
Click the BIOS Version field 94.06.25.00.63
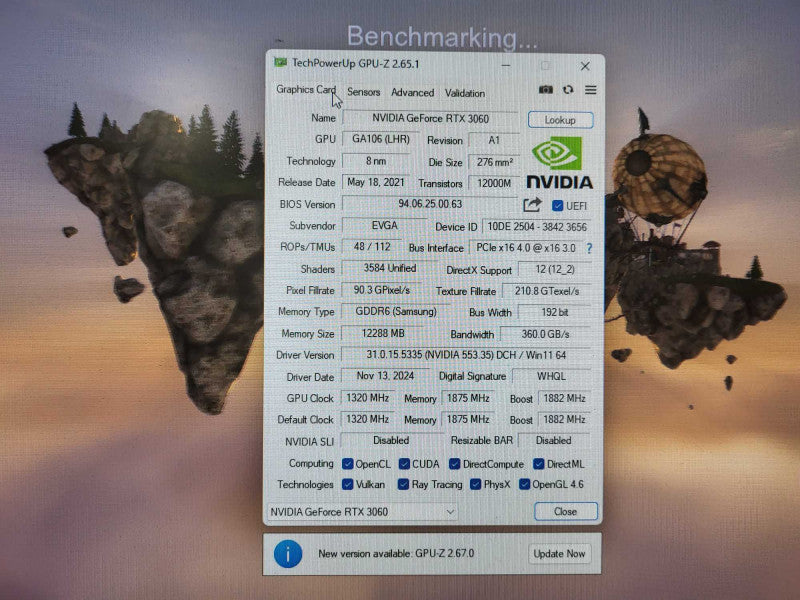point(430,204)
